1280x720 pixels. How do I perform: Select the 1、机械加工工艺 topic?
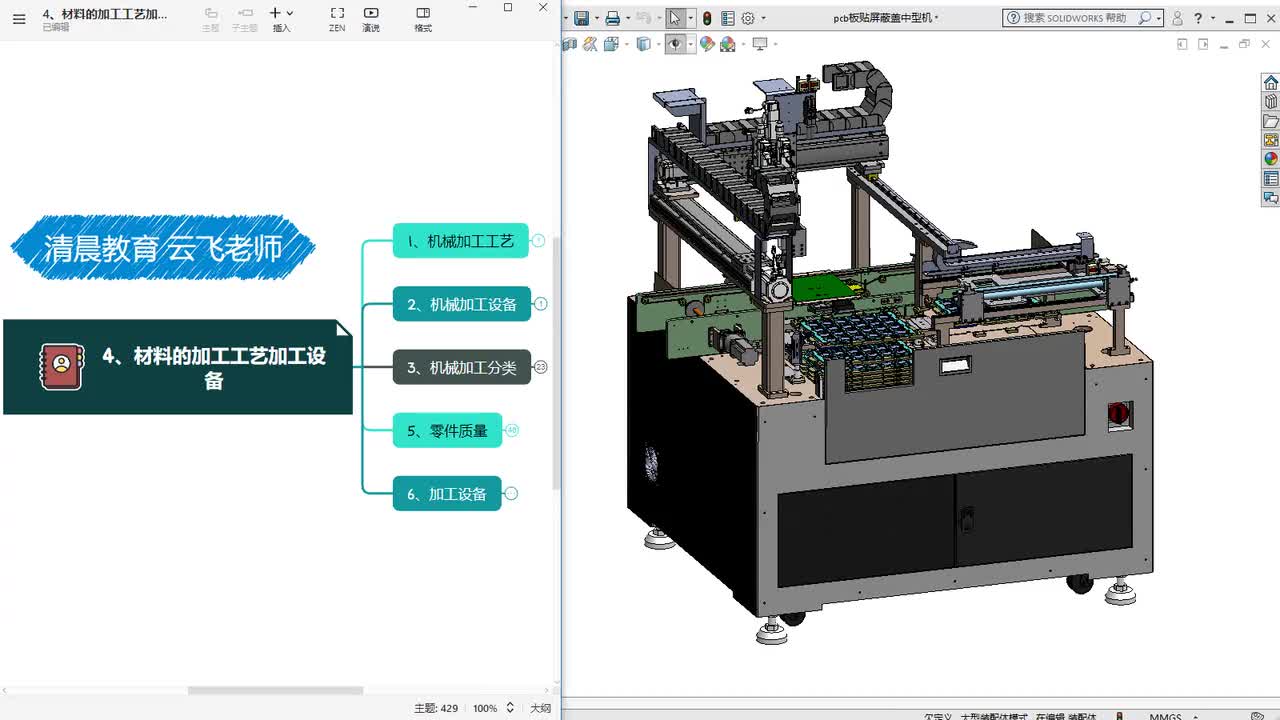click(460, 241)
